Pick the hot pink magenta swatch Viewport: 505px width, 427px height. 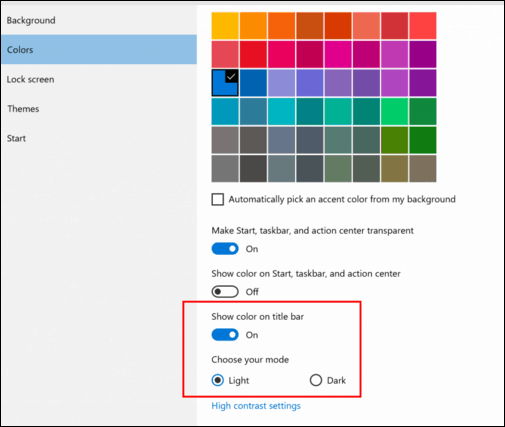(x=338, y=54)
